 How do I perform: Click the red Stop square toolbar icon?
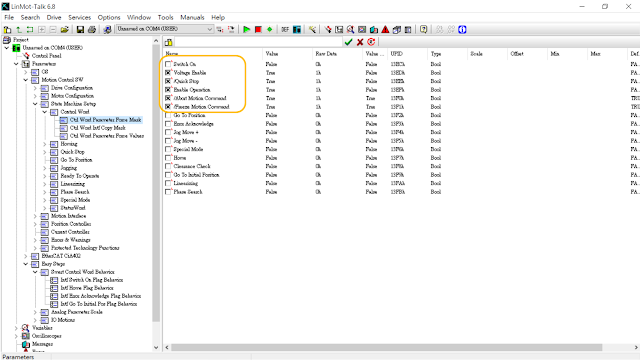pyautogui.click(x=258, y=29)
